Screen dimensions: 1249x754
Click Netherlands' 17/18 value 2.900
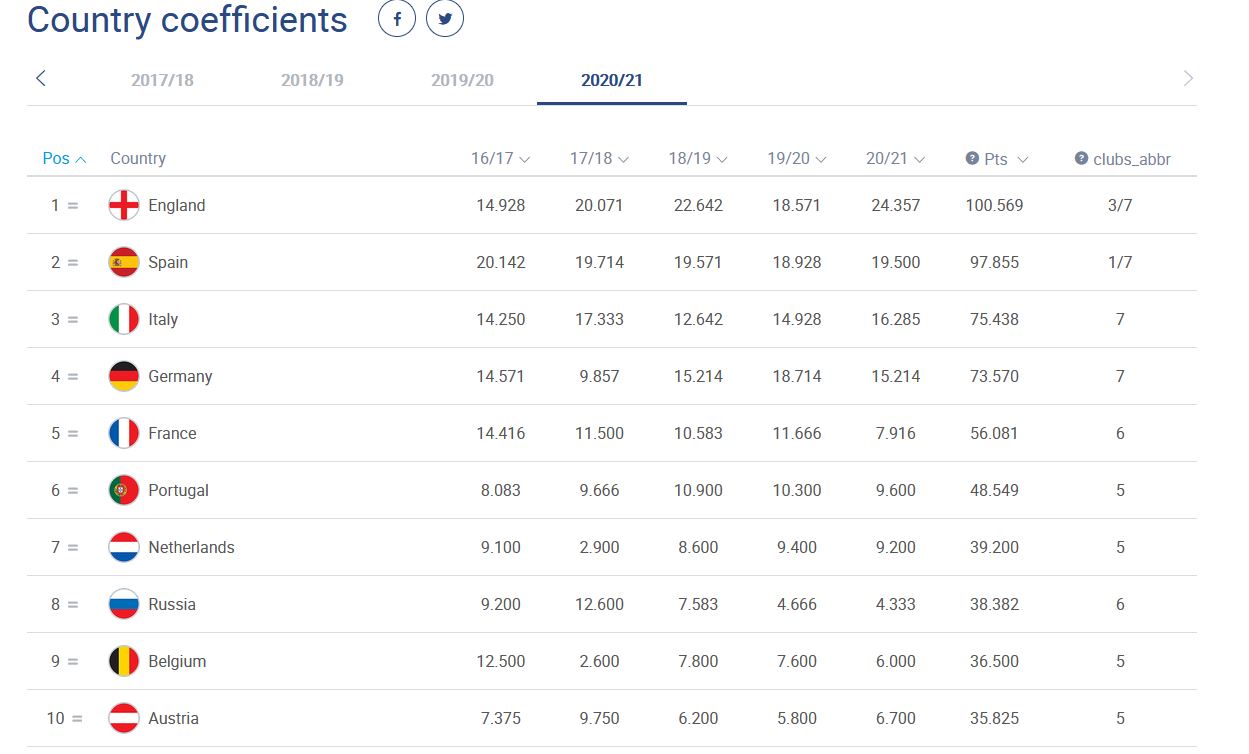pos(599,547)
